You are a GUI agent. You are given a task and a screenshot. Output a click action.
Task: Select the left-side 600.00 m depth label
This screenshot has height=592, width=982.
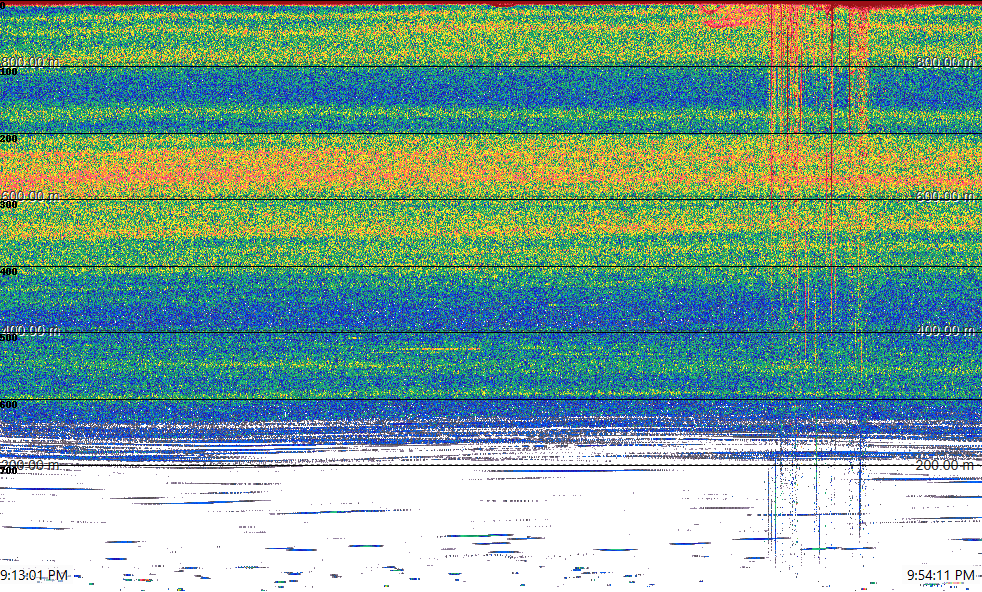pyautogui.click(x=30, y=195)
